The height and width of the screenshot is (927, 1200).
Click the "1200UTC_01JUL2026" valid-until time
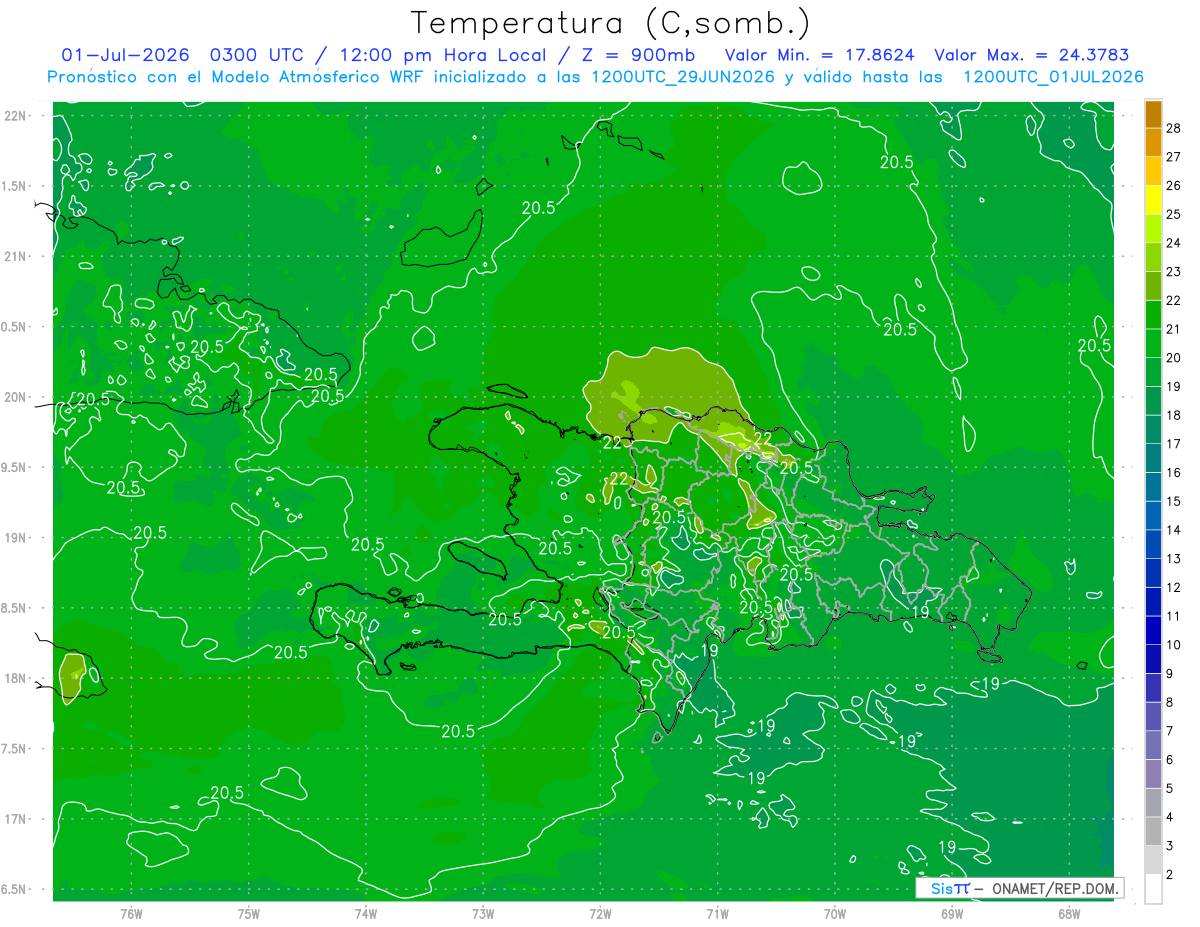[x=1053, y=77]
